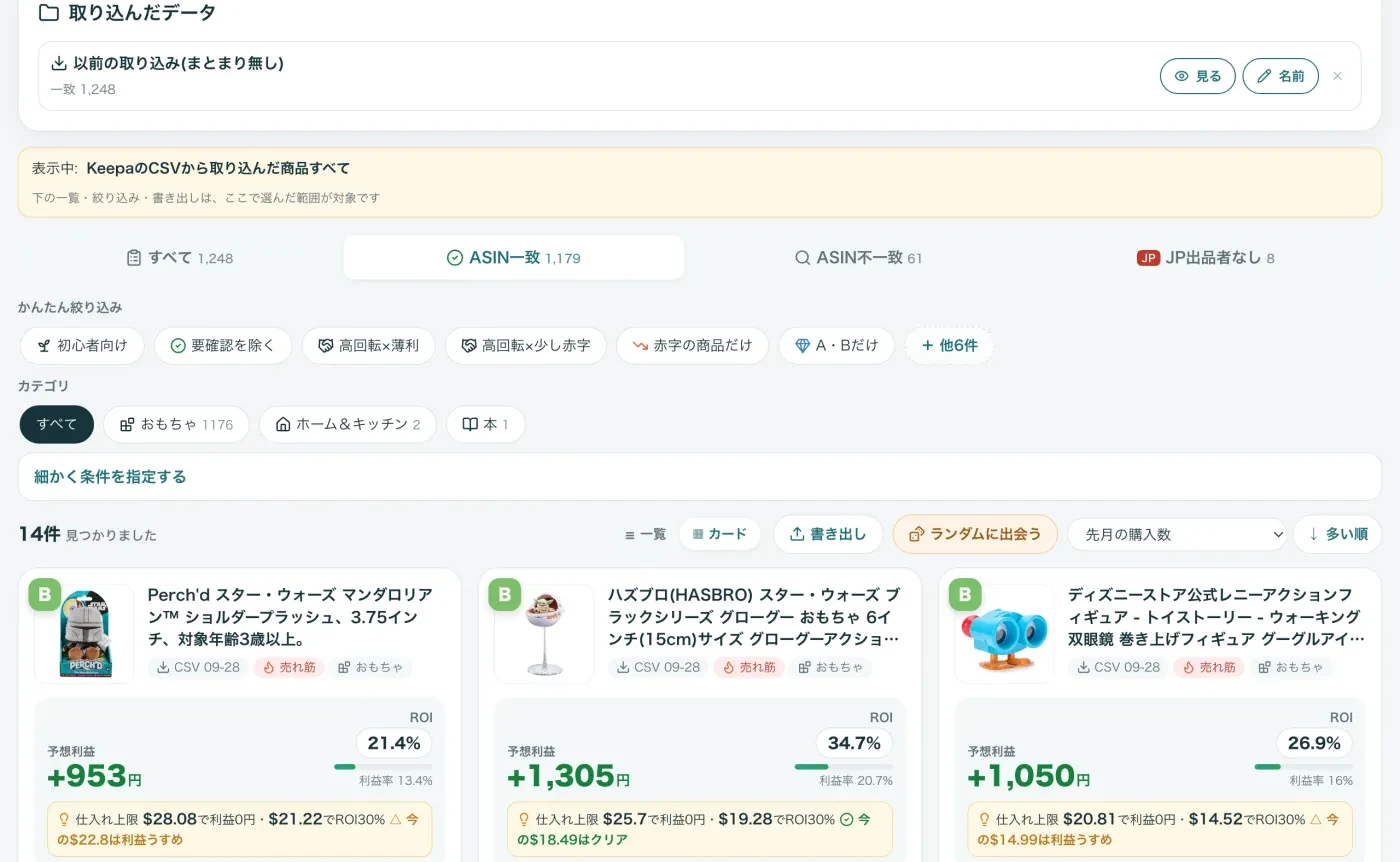Toggle the 赤字の商品だけ filter chip

692,346
